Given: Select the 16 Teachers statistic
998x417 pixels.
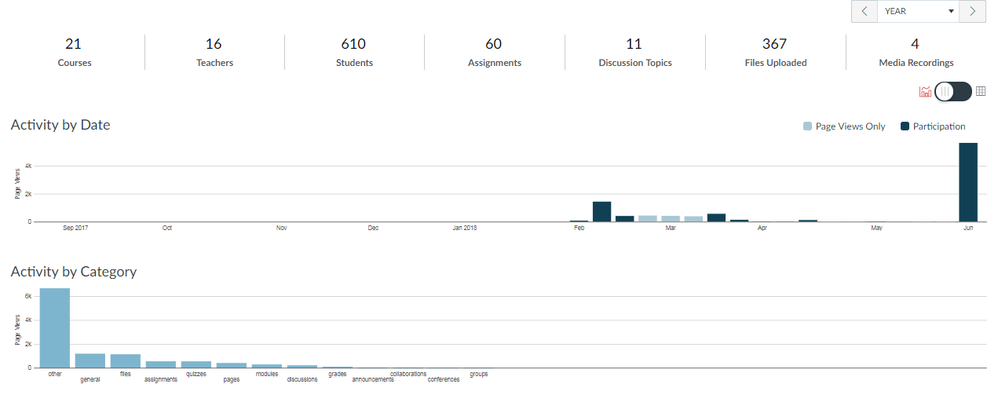Looking at the screenshot, I should (213, 52).
